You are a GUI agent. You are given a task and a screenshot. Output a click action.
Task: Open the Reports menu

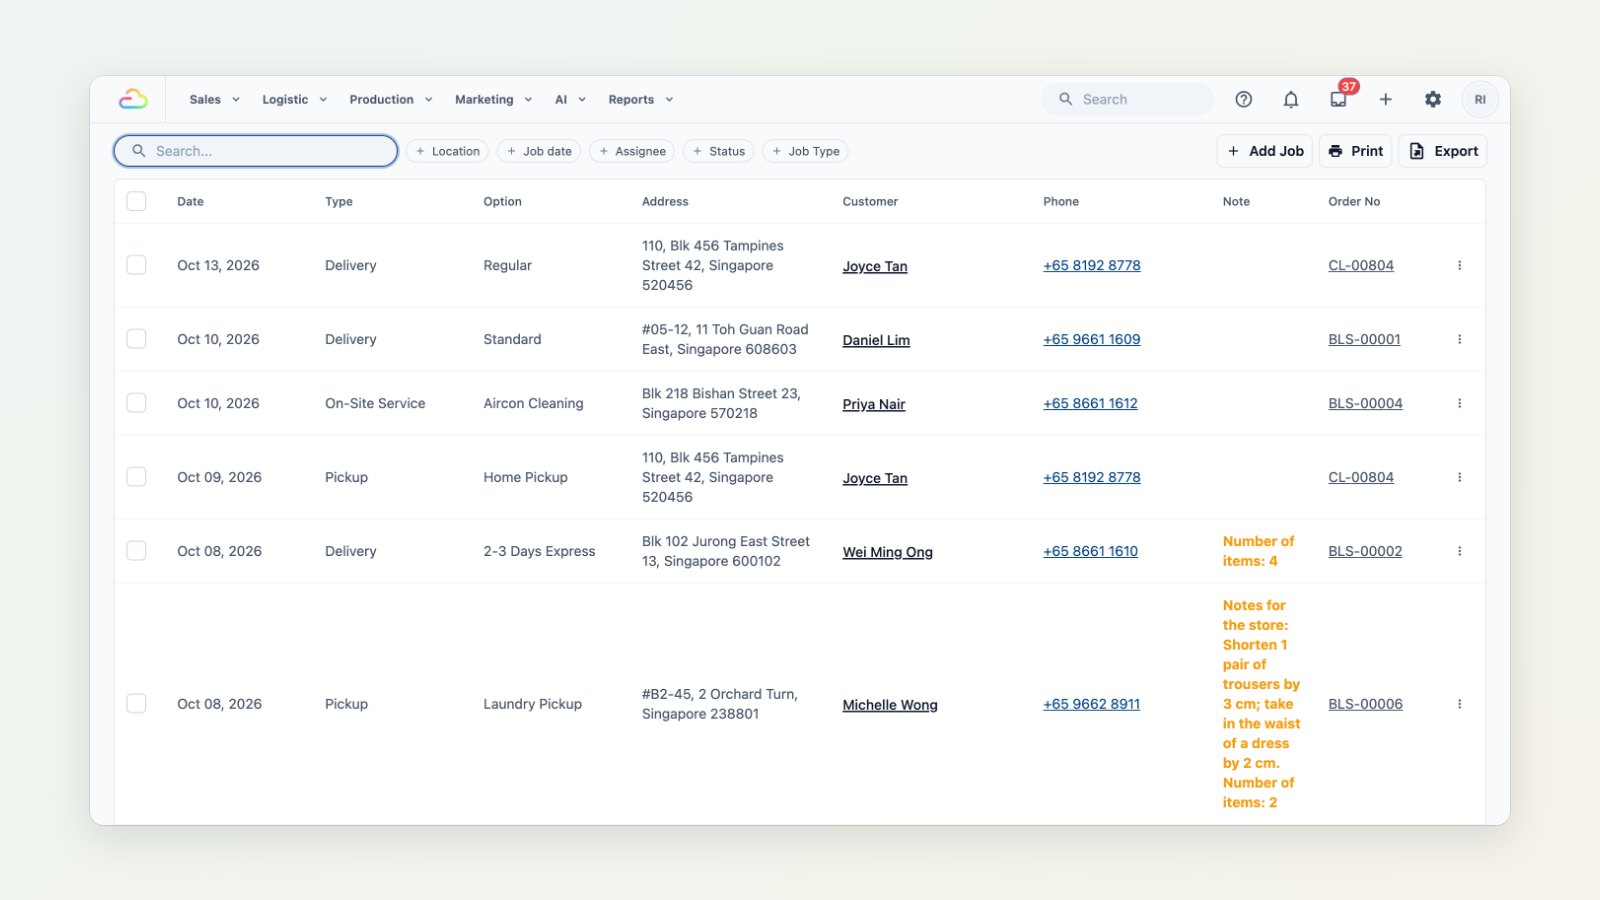pyautogui.click(x=640, y=99)
